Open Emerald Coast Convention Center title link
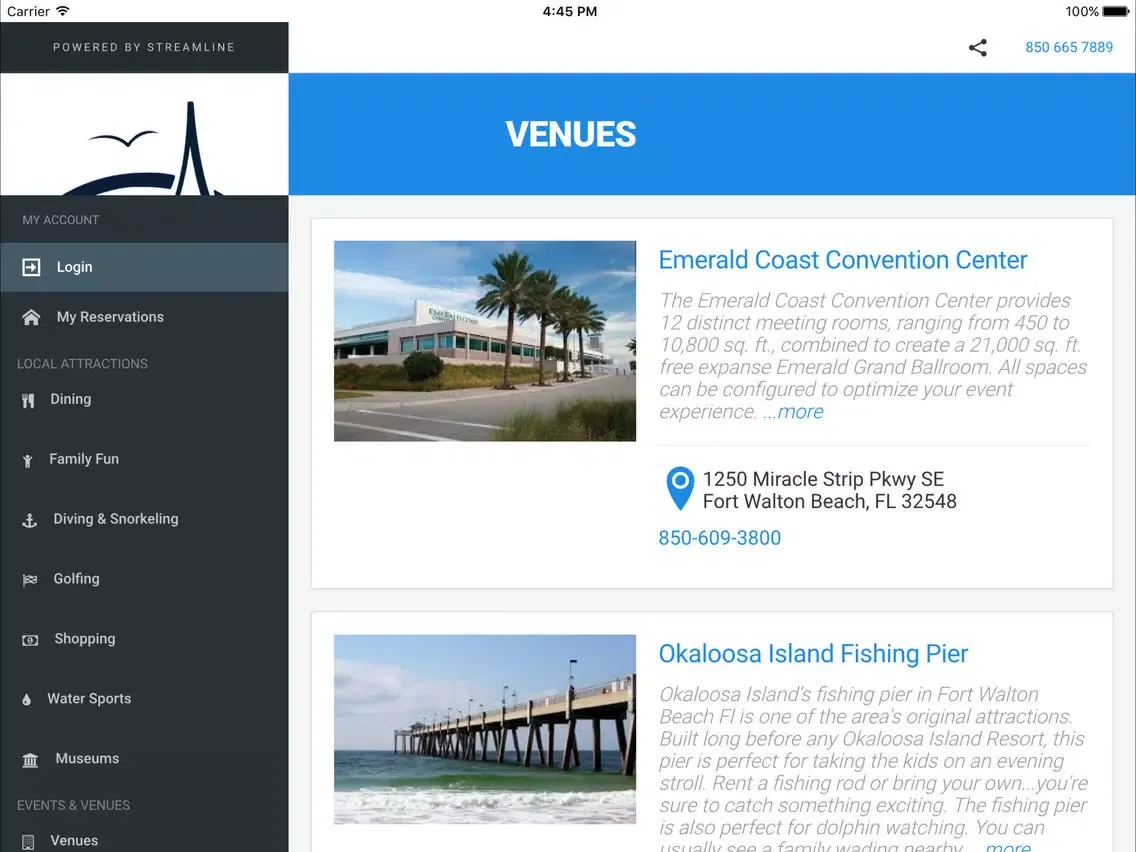The image size is (1136, 852). click(x=843, y=260)
